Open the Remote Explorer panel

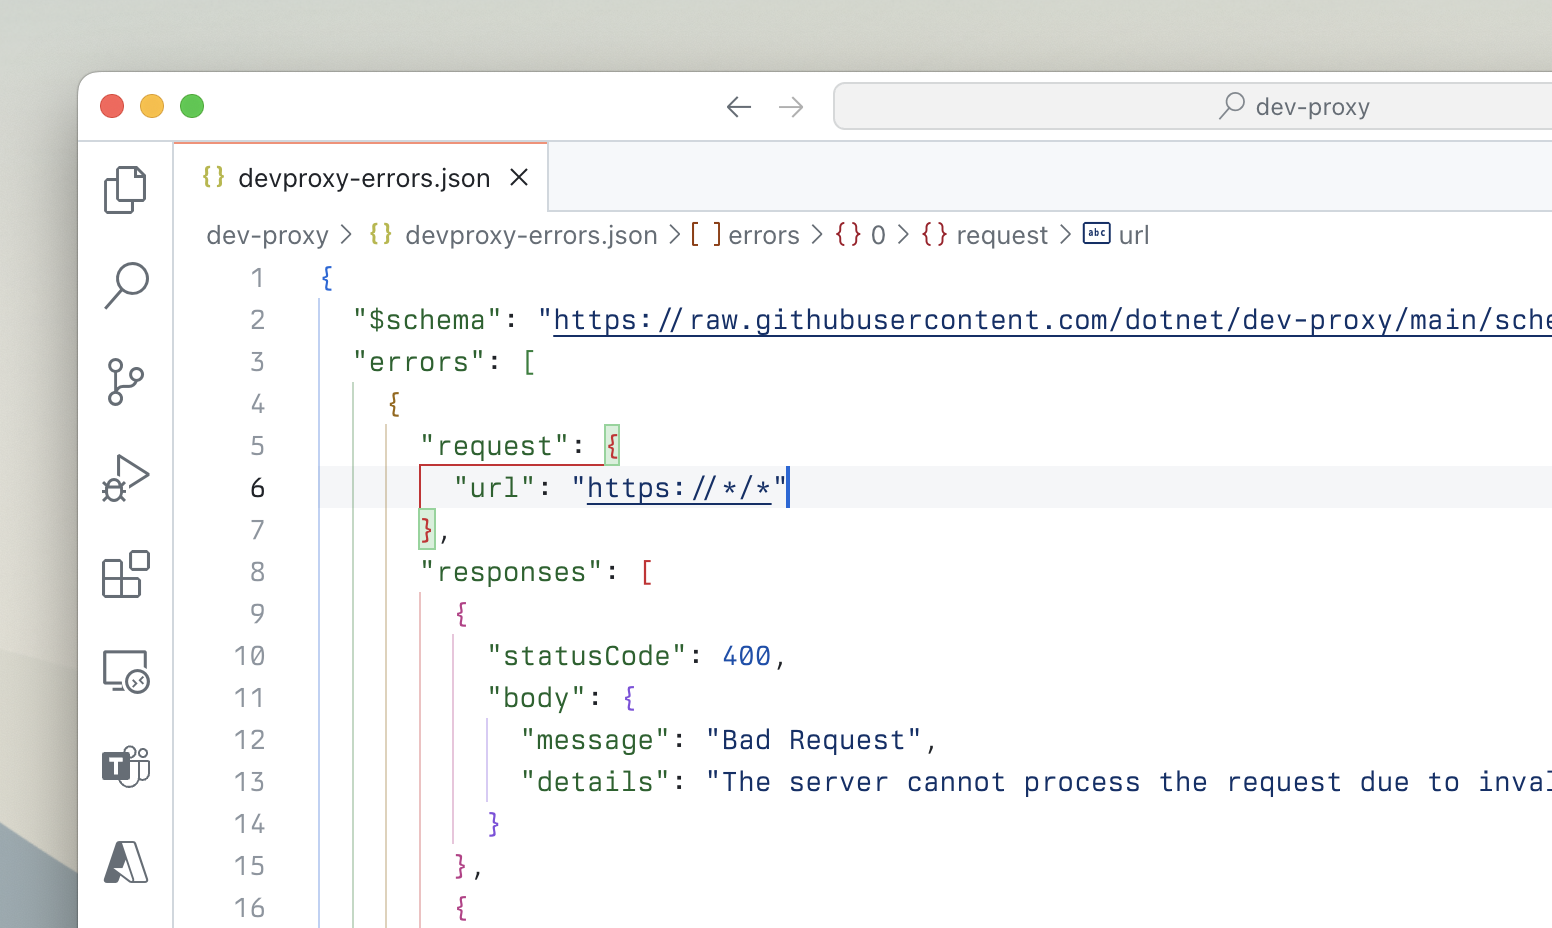pos(124,671)
